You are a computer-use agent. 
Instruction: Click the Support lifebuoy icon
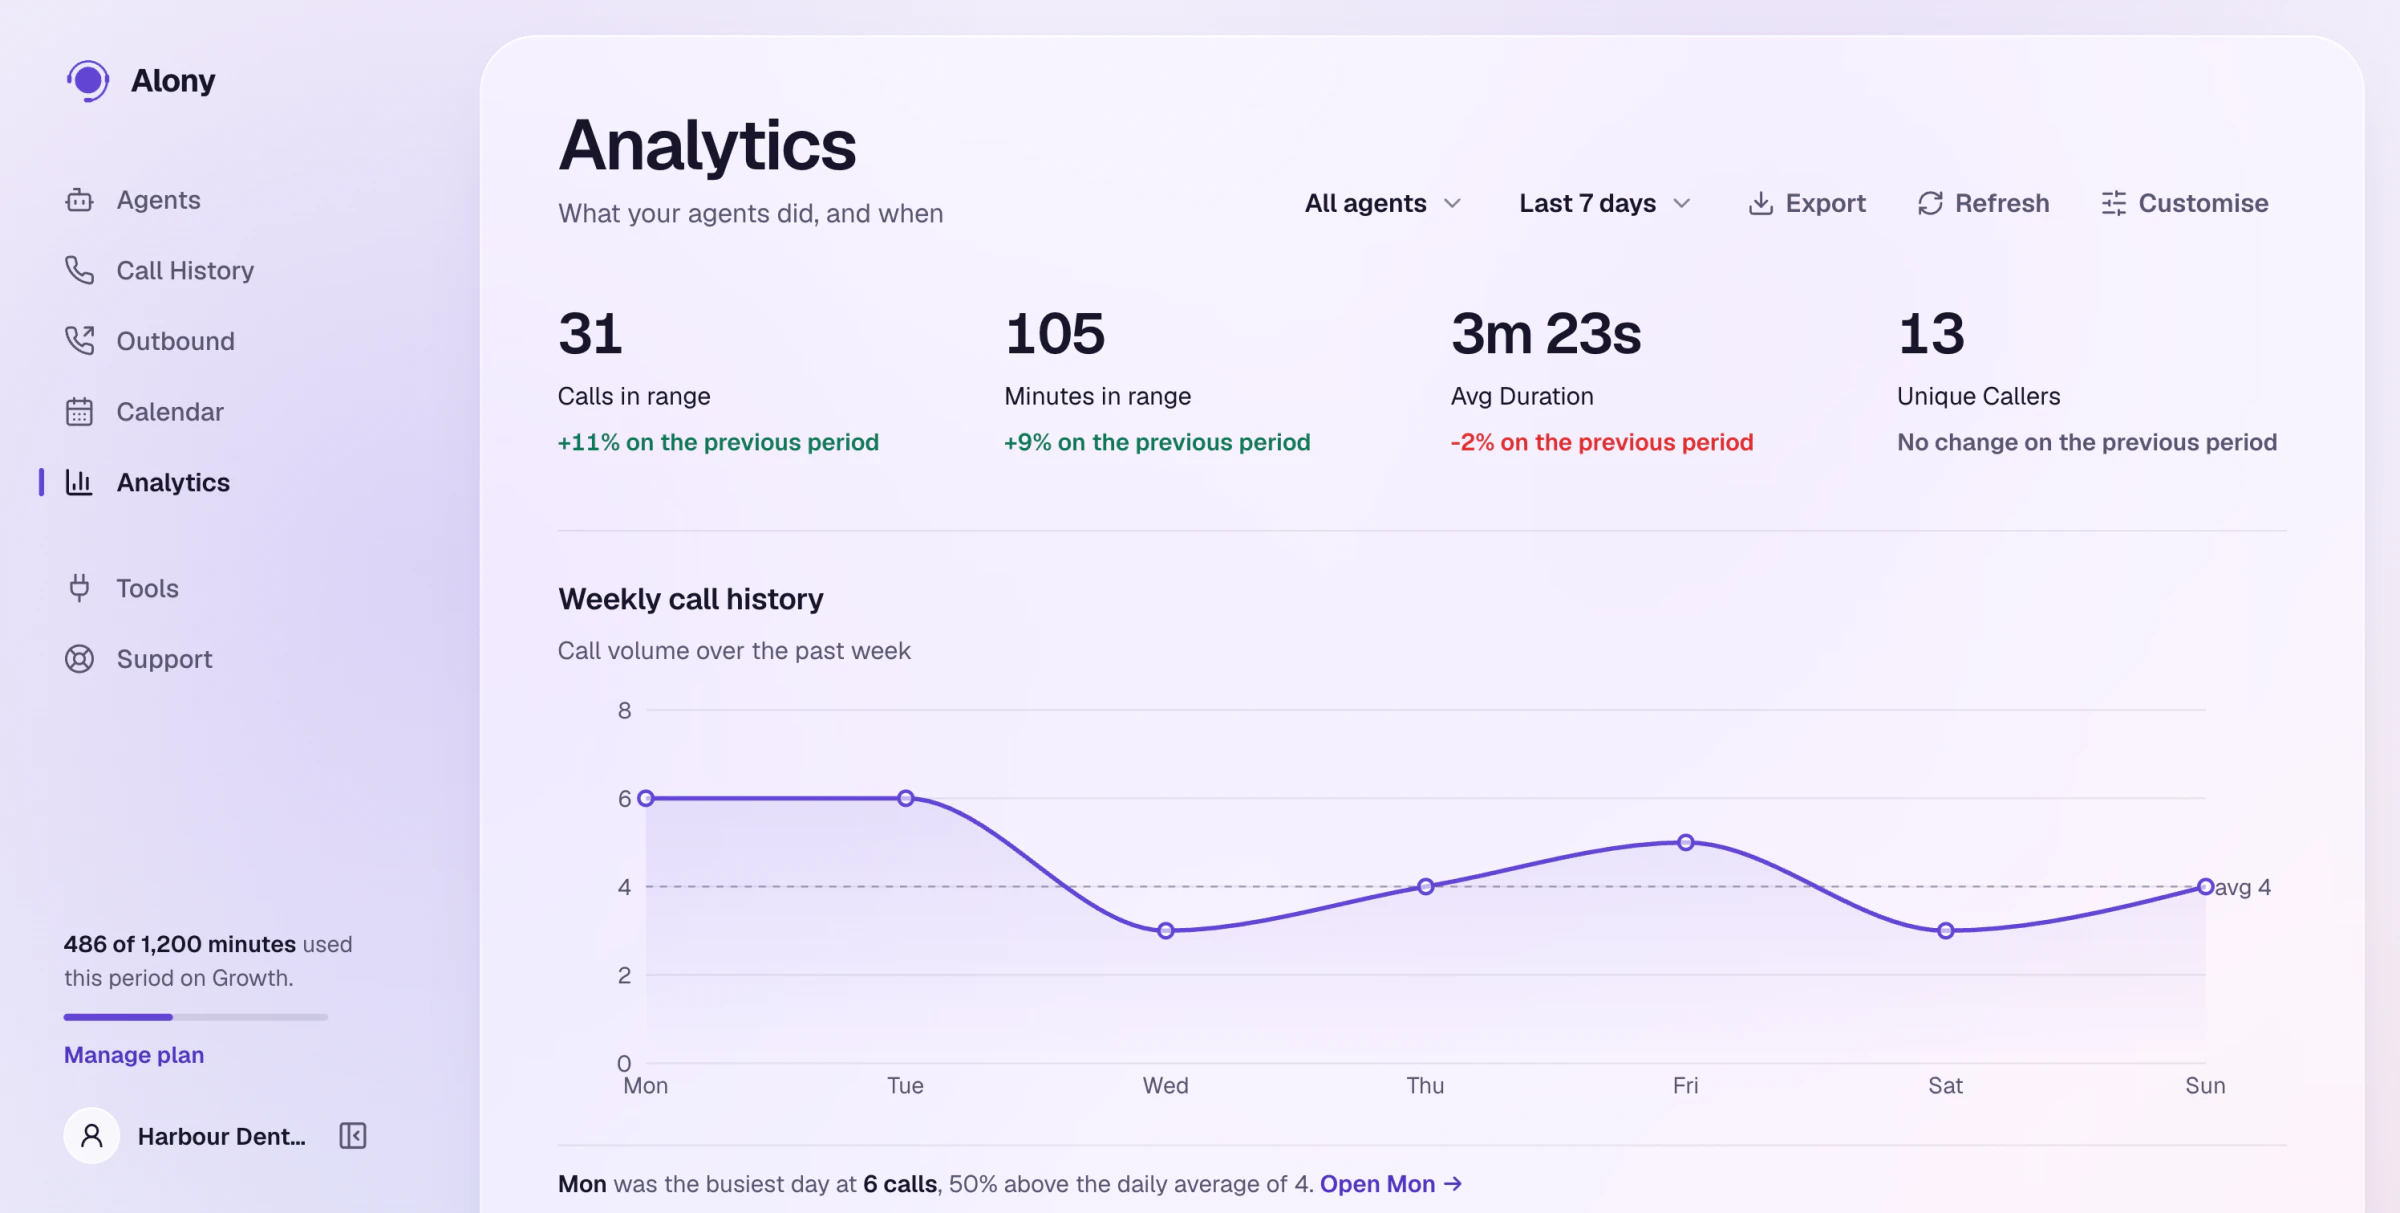tap(79, 659)
